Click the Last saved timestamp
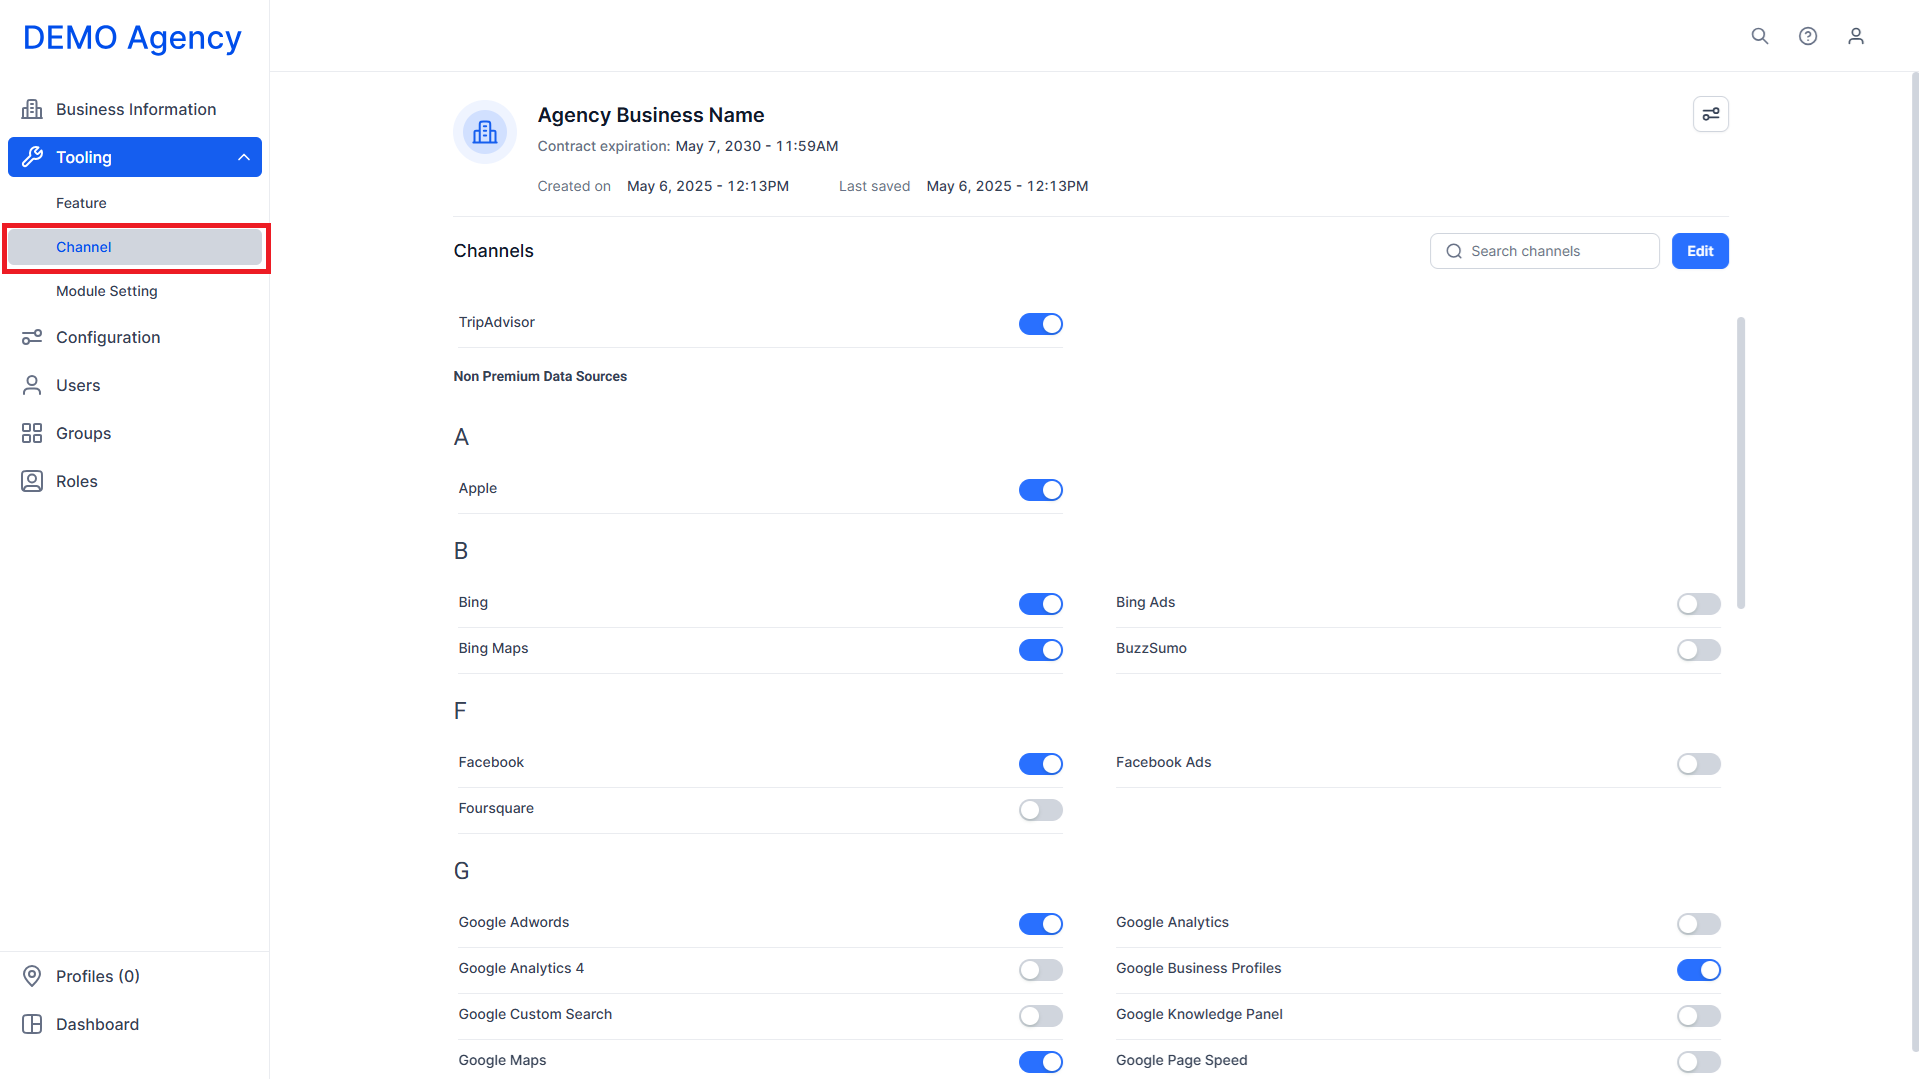The image size is (1919, 1079). pos(1007,186)
